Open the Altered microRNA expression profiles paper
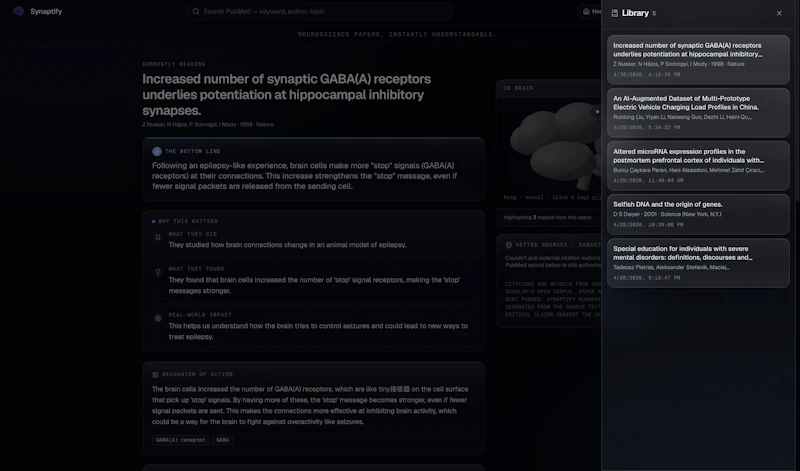The image size is (800, 471). (698, 166)
